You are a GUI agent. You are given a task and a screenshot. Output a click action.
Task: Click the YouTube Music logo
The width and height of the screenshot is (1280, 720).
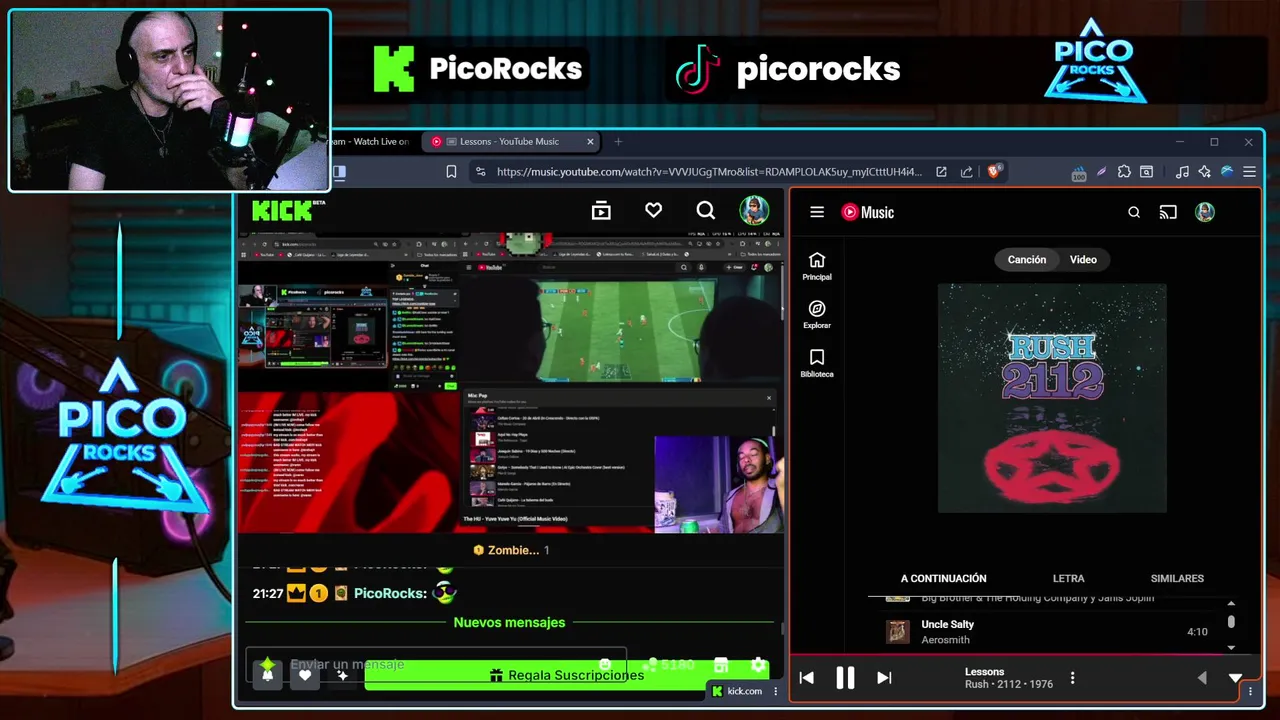tap(867, 212)
